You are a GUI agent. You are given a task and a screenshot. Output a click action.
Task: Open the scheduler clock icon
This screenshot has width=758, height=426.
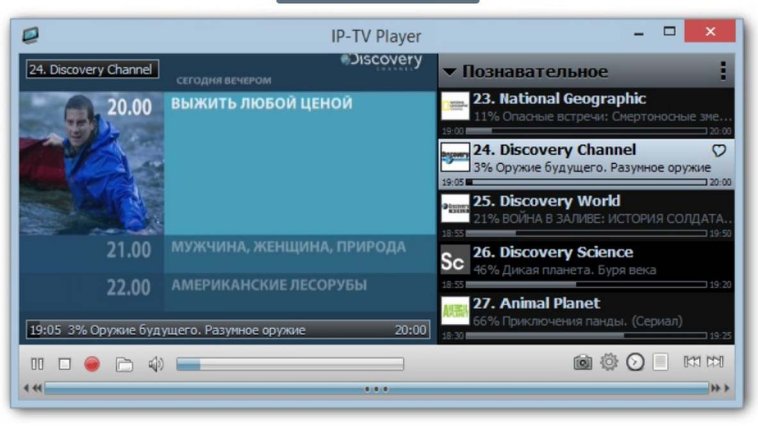(x=635, y=362)
